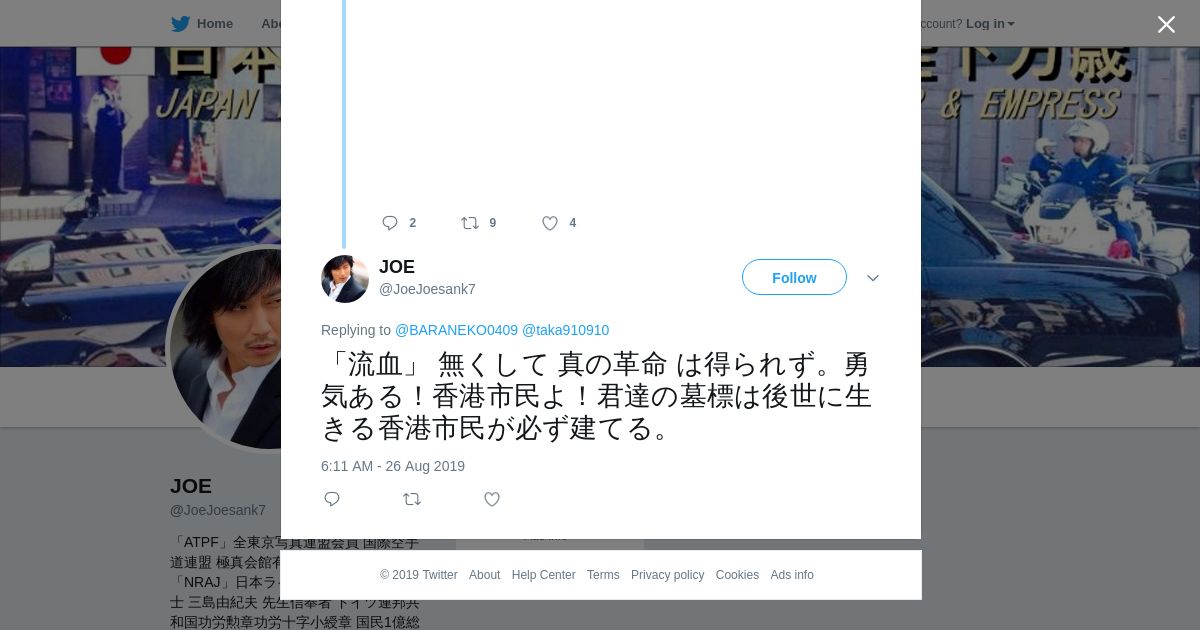Open the About footer link
This screenshot has height=630, width=1200.
(x=484, y=575)
